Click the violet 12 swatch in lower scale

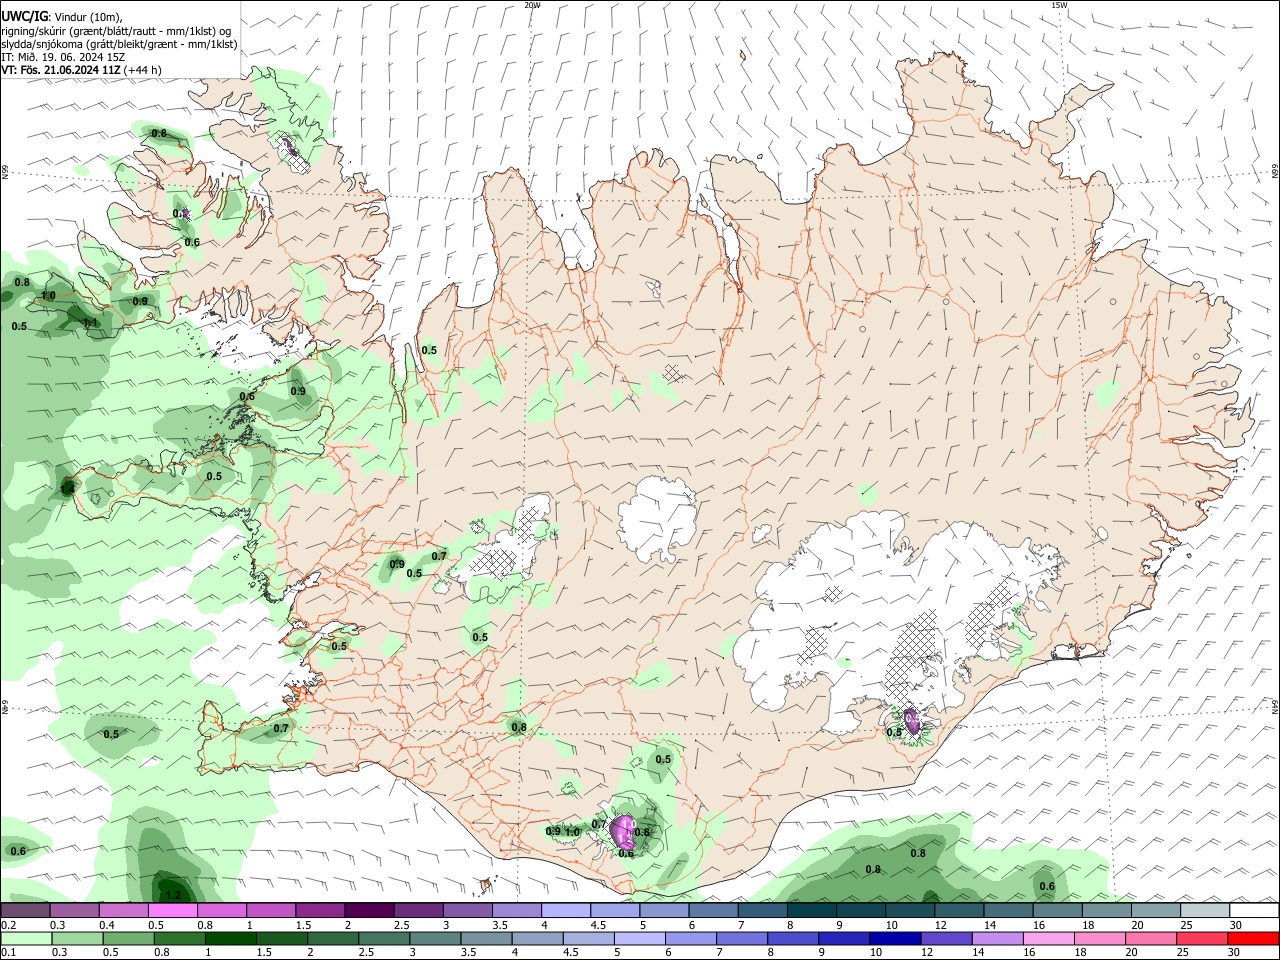(x=946, y=938)
